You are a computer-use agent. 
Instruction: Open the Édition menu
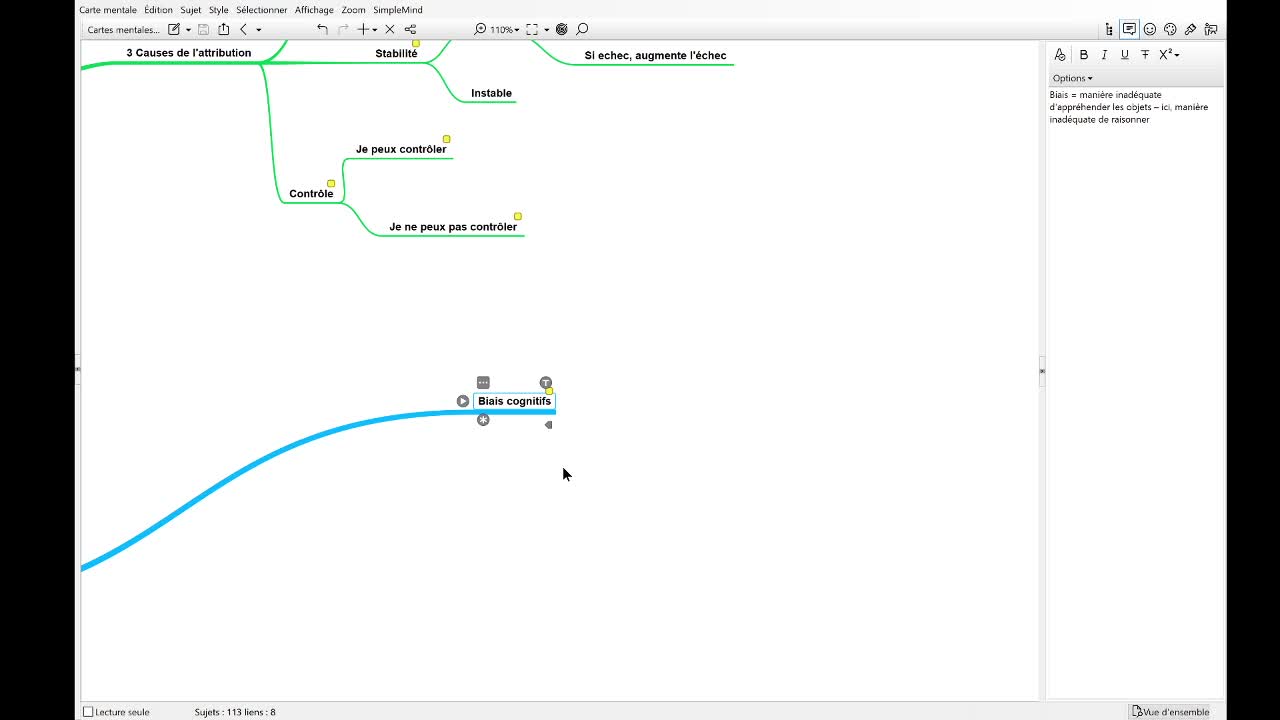[158, 10]
